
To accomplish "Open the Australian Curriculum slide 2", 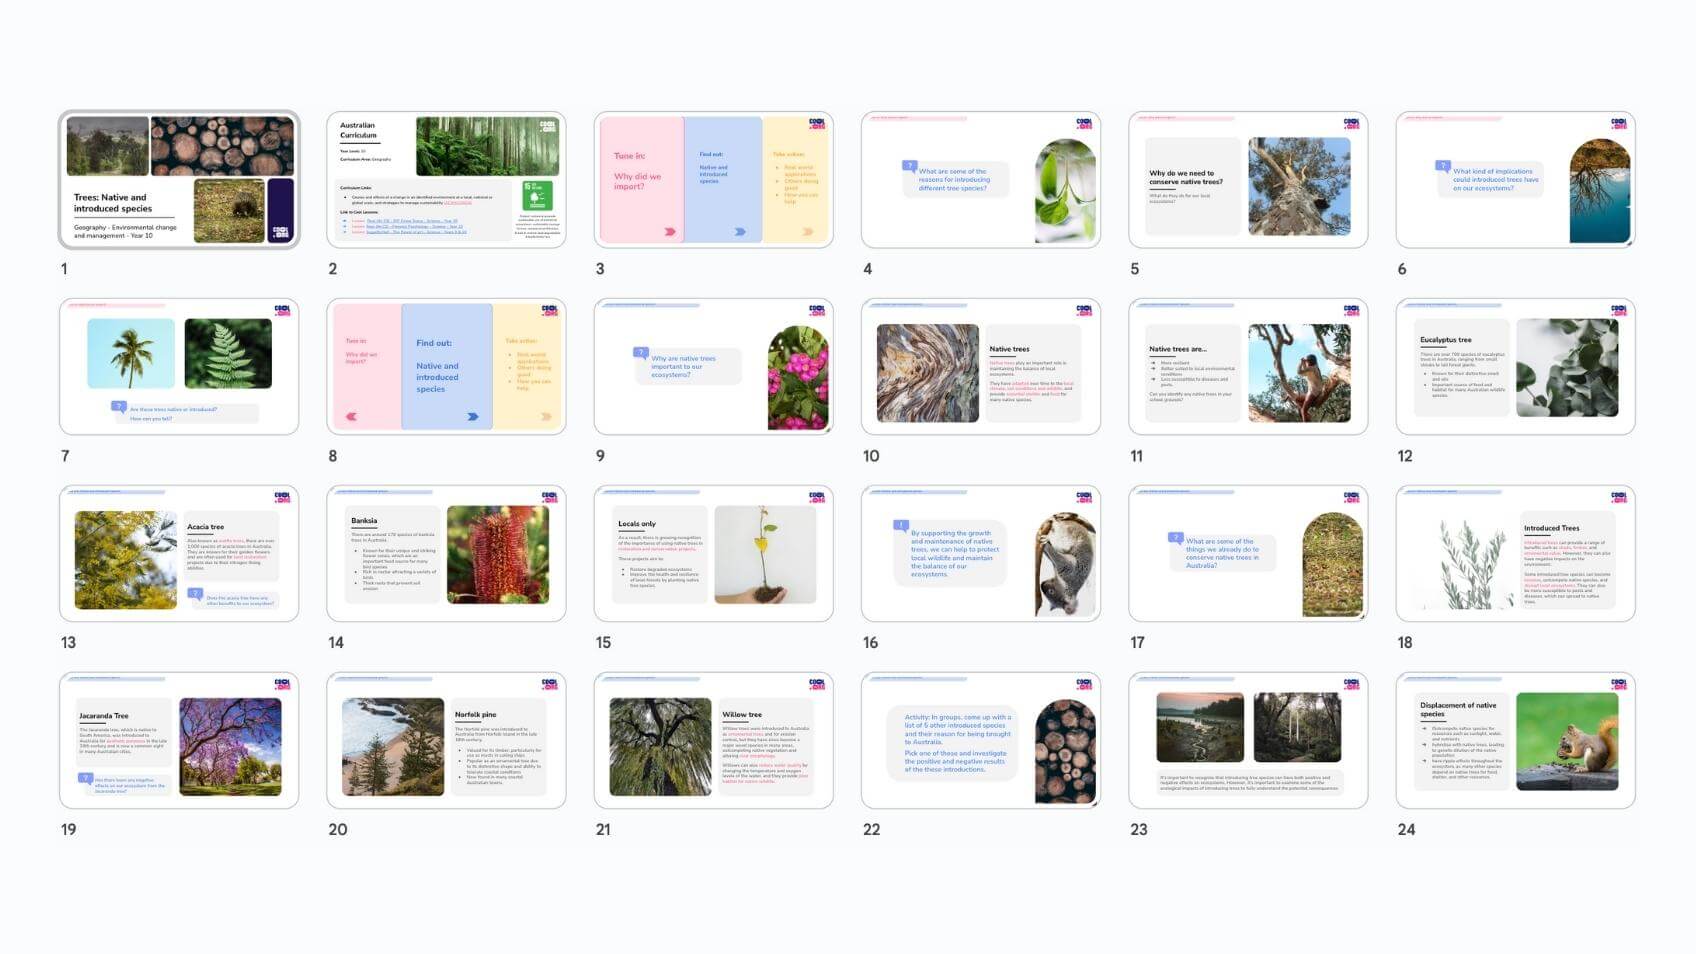I will point(446,180).
